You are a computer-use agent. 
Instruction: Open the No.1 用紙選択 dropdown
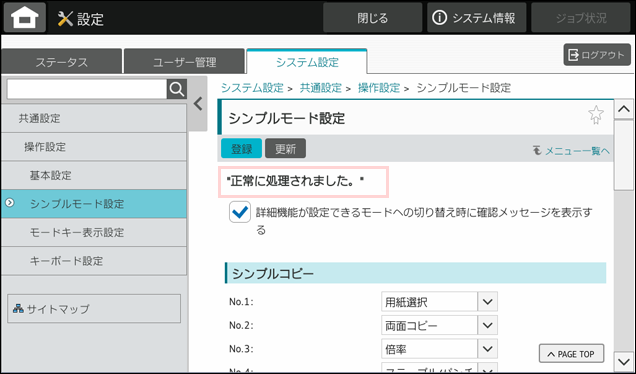[439, 302]
